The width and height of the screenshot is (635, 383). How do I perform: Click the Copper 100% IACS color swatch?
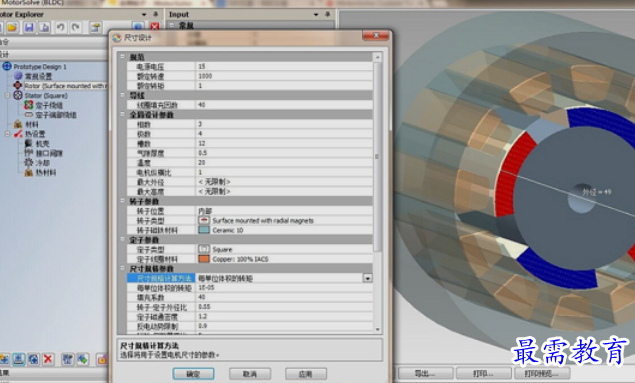tap(204, 259)
